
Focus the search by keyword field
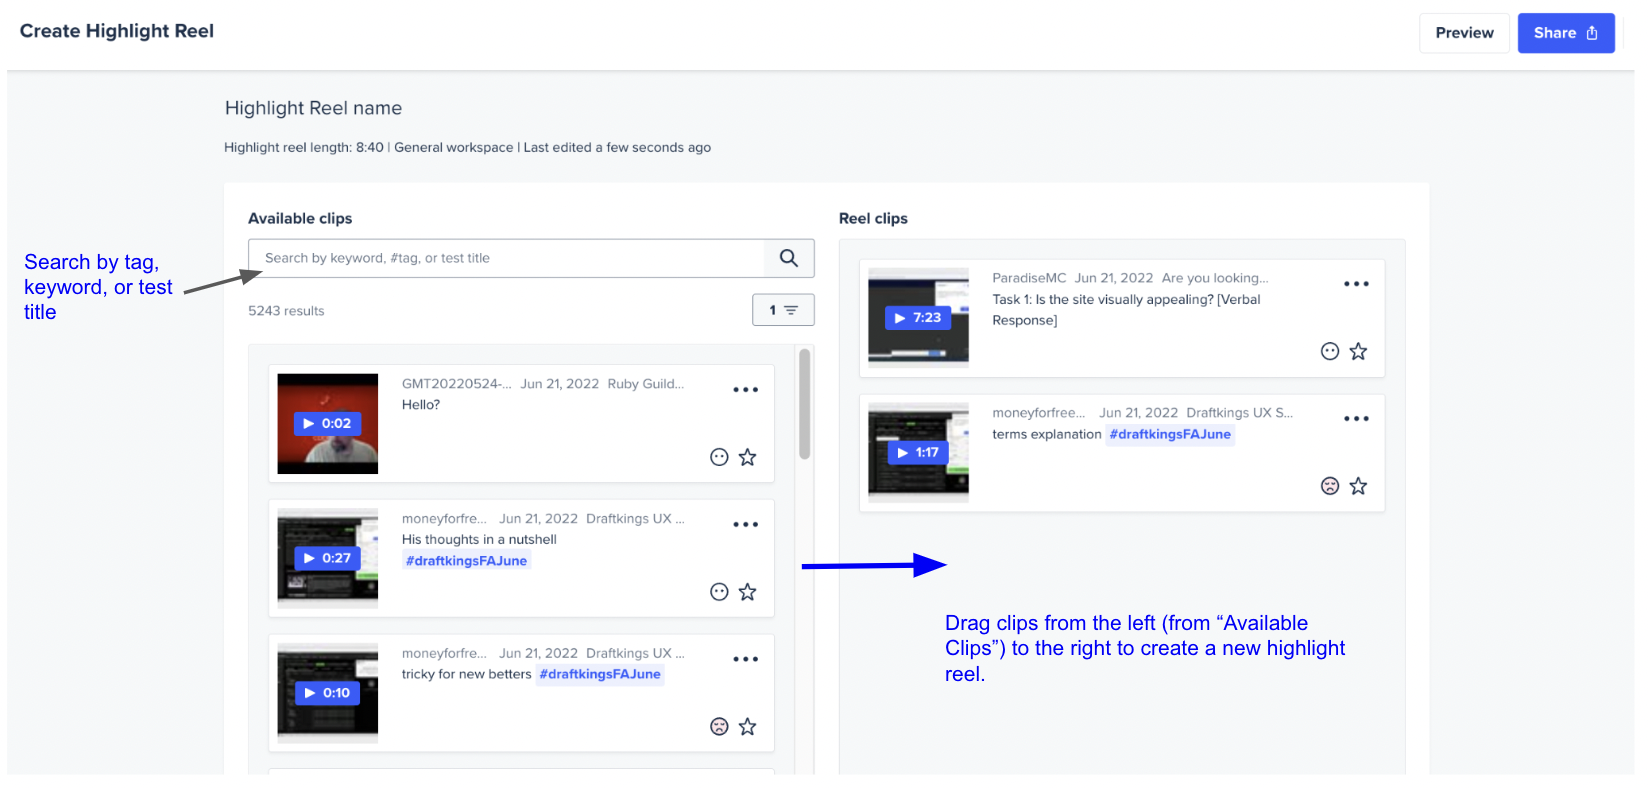pyautogui.click(x=507, y=258)
